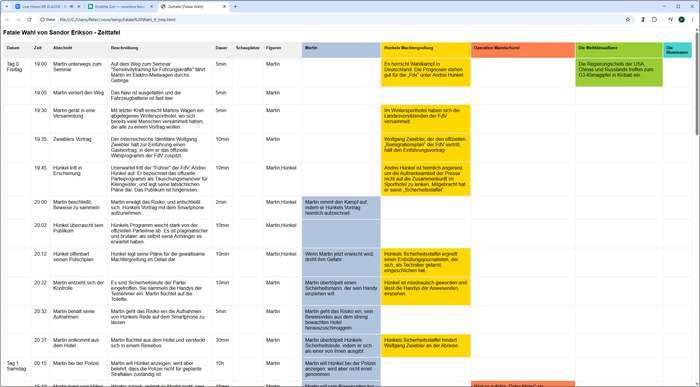Switch to the first browser tab
The height and width of the screenshot is (387, 700).
click(x=48, y=7)
